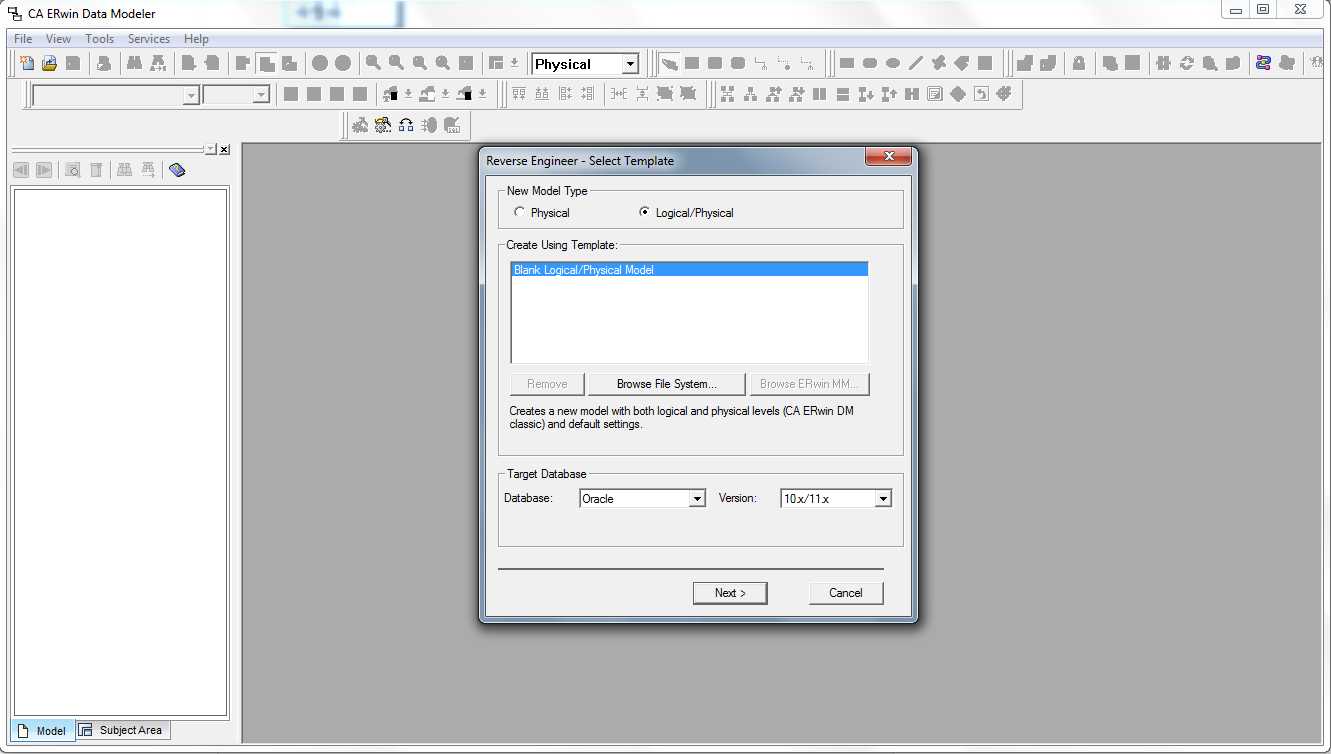Click the Model Explorer forward arrow
Image resolution: width=1331 pixels, height=754 pixels.
(44, 170)
